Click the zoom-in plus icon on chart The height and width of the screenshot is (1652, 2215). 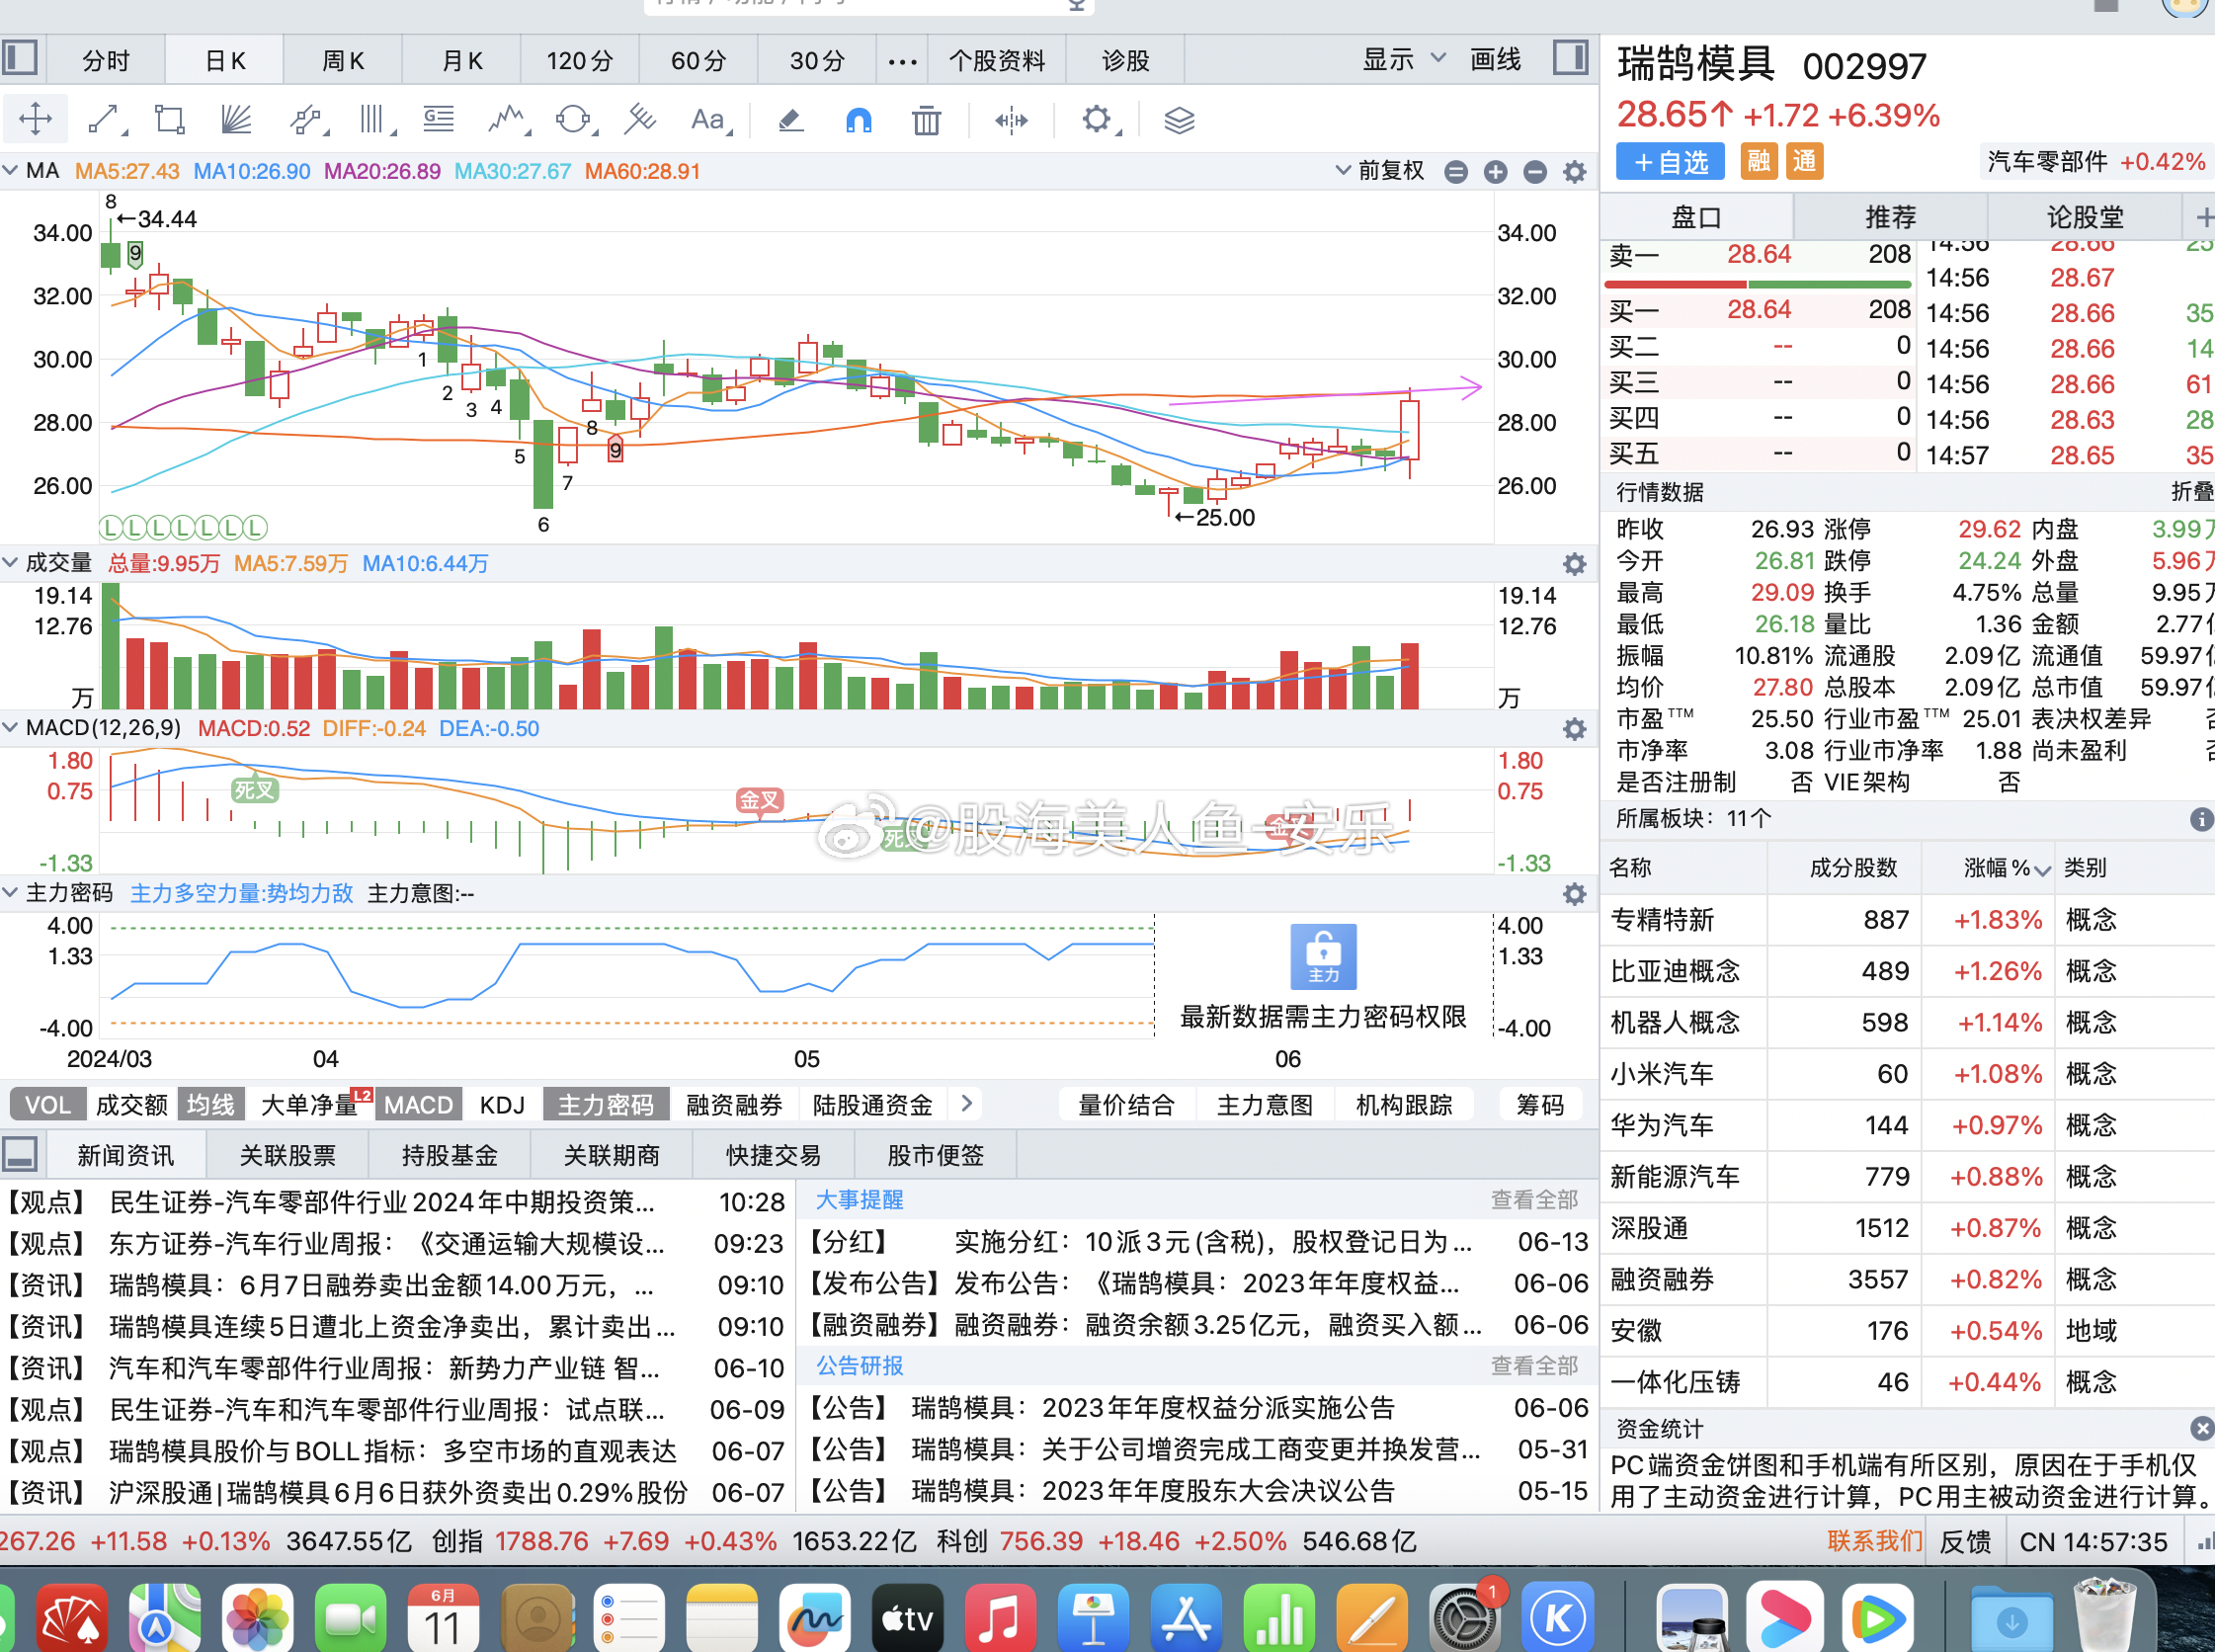coord(1495,172)
